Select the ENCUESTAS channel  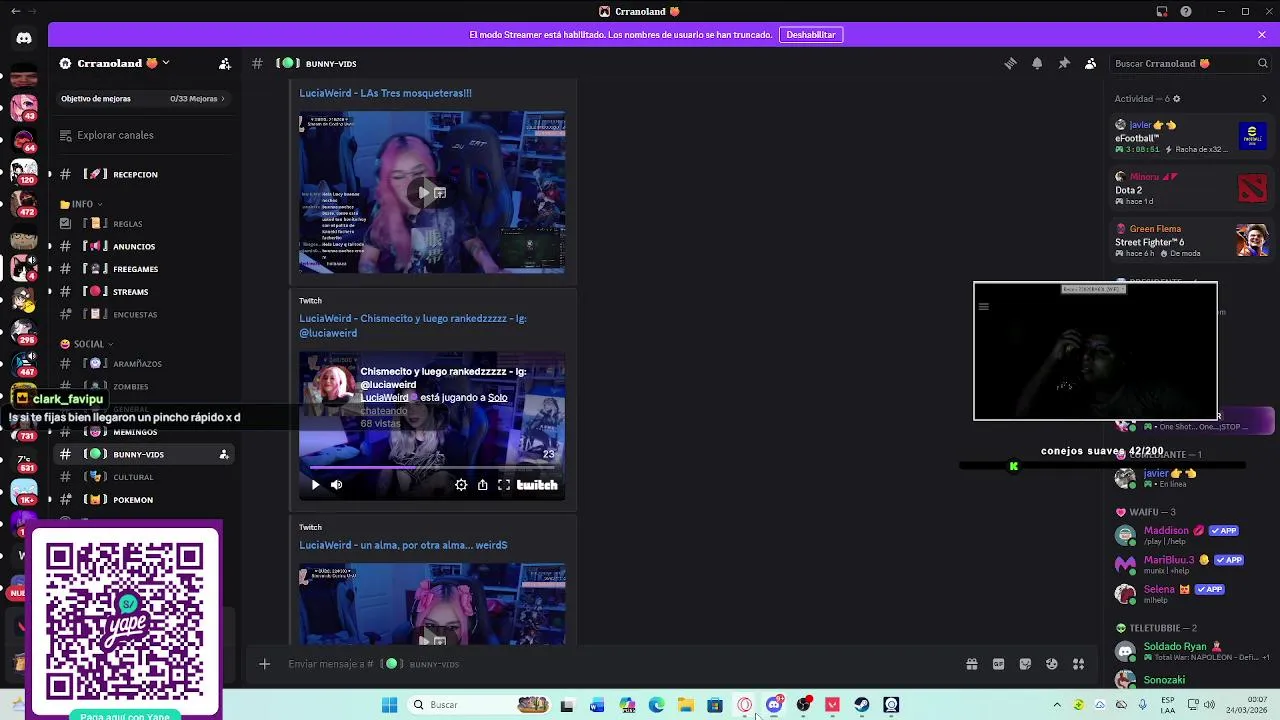coord(145,314)
